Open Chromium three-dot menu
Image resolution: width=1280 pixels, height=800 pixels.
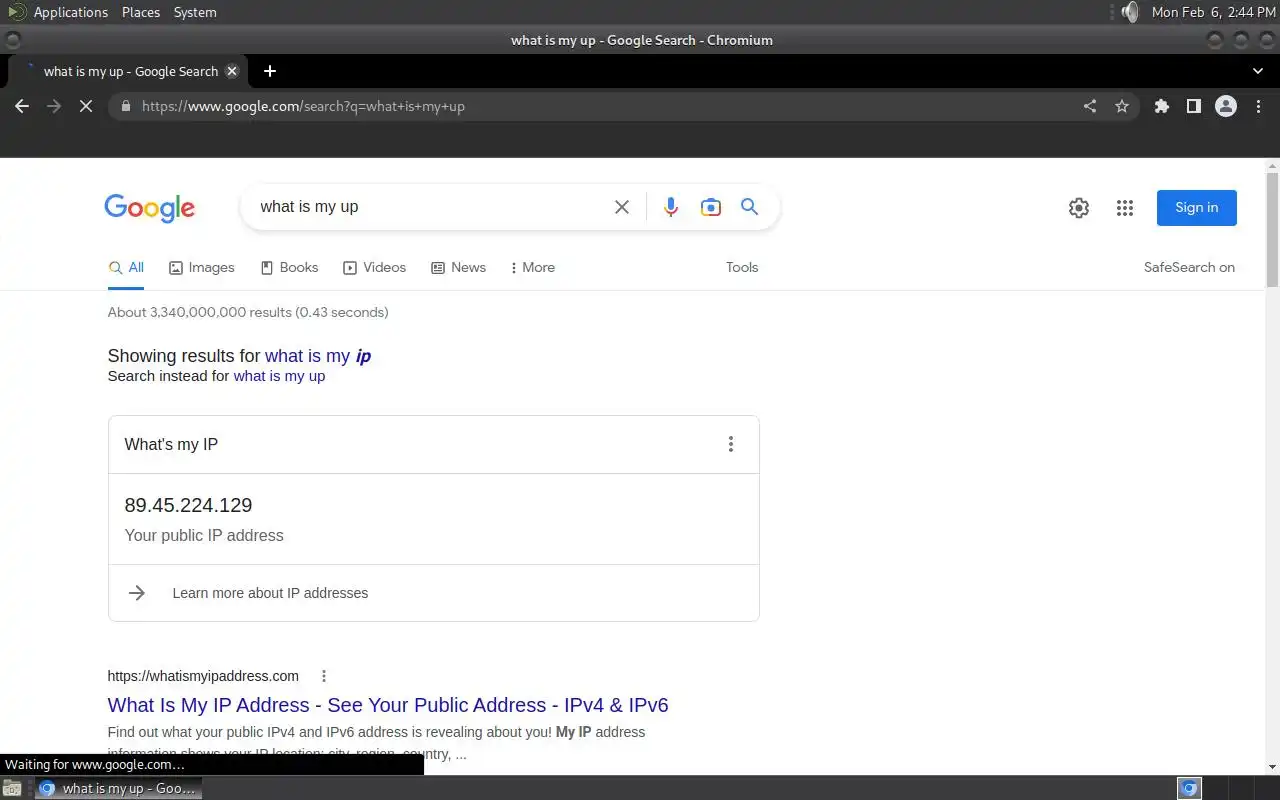[x=1258, y=106]
